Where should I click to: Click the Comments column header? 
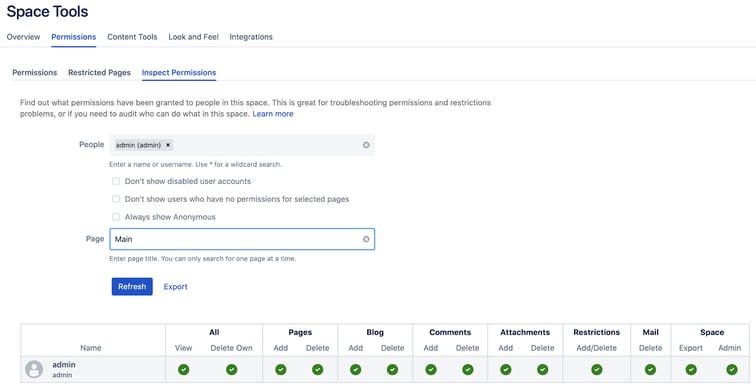(x=450, y=333)
